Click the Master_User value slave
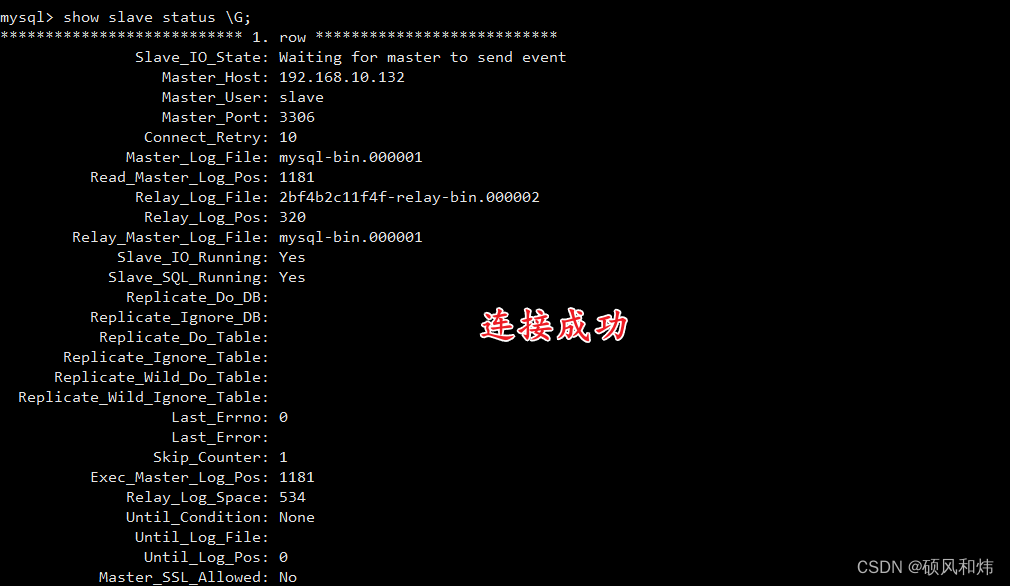This screenshot has width=1010, height=586. (301, 97)
